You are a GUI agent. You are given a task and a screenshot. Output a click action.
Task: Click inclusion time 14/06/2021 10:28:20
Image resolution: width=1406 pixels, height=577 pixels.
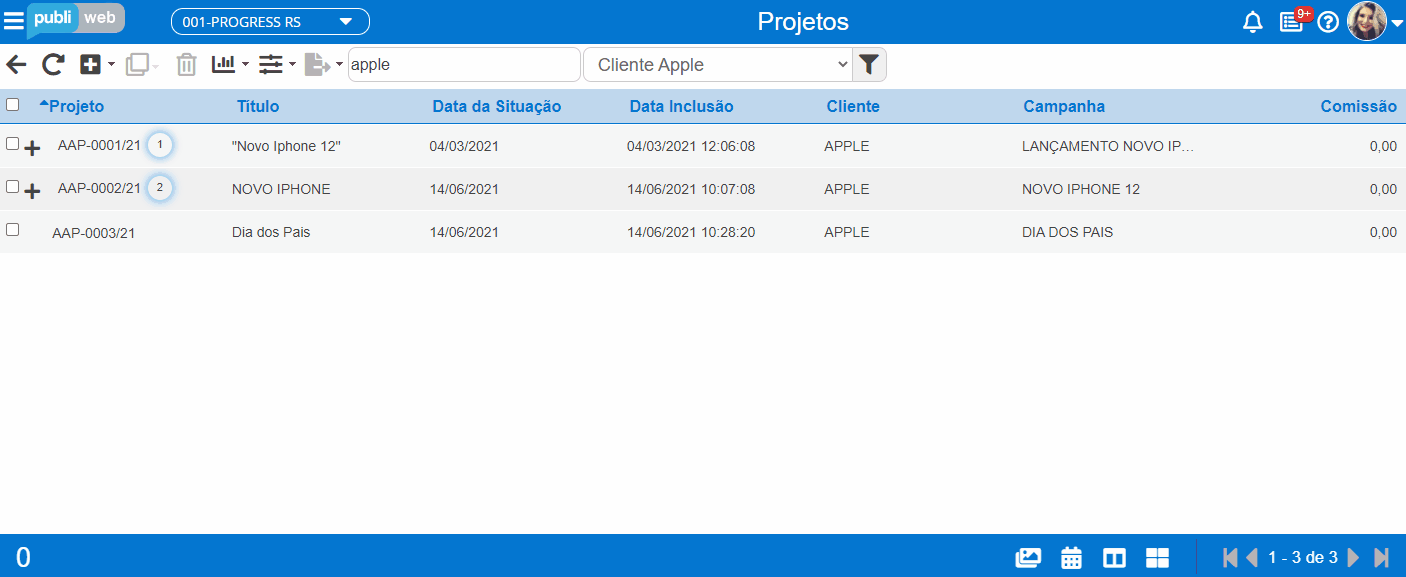691,232
